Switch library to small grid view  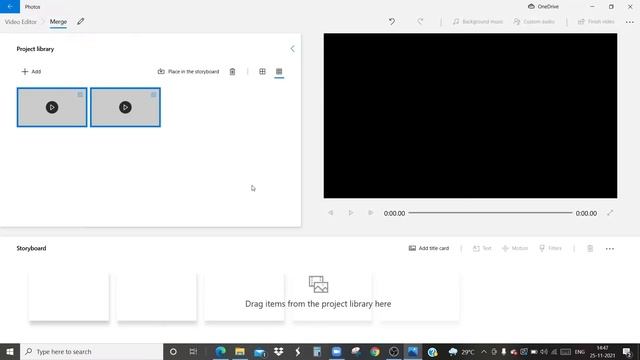pyautogui.click(x=279, y=71)
